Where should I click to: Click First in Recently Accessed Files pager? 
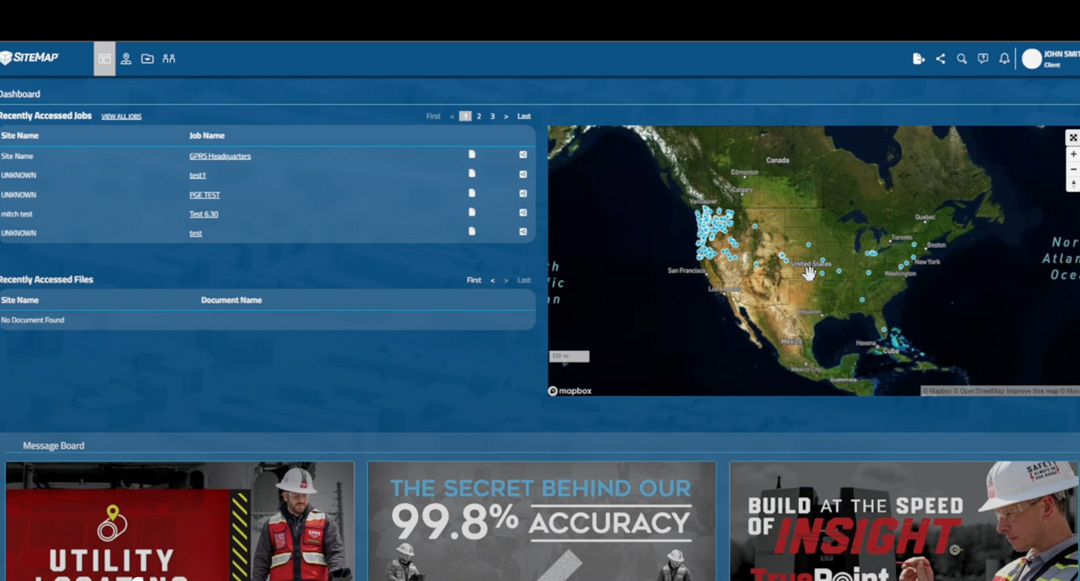pos(474,280)
